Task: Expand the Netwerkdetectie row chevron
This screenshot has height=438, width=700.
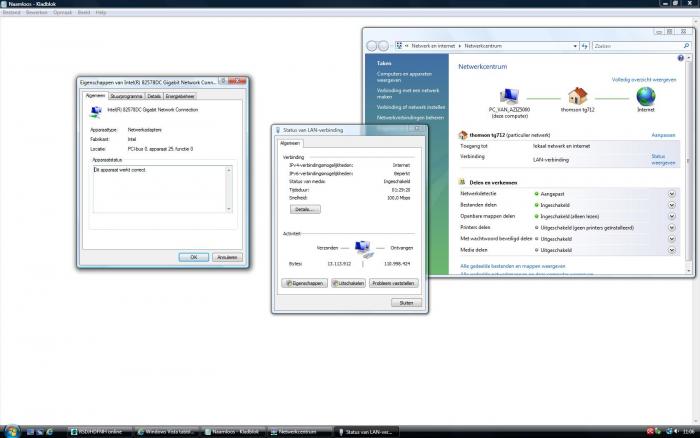Action: point(671,194)
